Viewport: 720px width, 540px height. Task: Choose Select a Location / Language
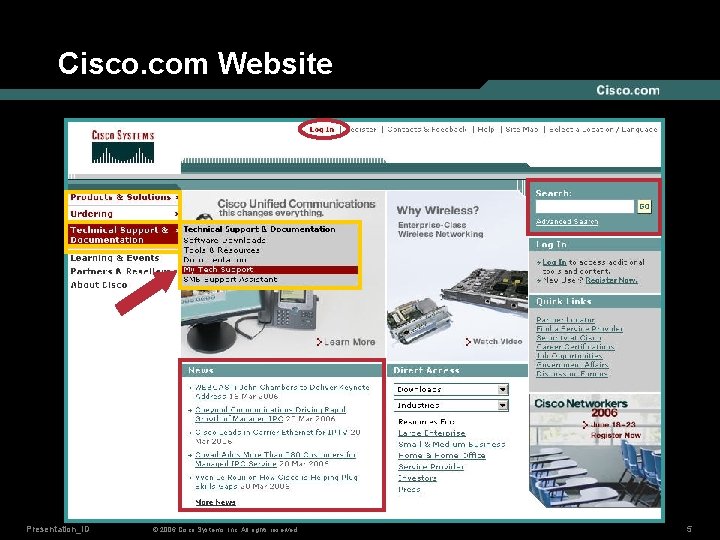(603, 129)
